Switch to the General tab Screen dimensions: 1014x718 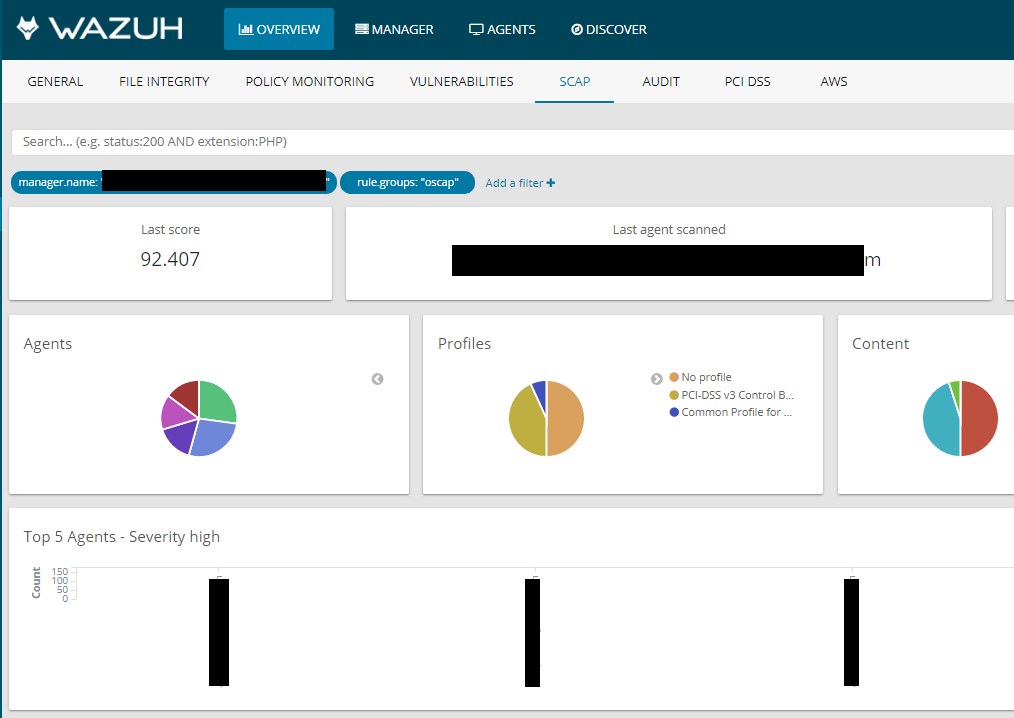(55, 81)
